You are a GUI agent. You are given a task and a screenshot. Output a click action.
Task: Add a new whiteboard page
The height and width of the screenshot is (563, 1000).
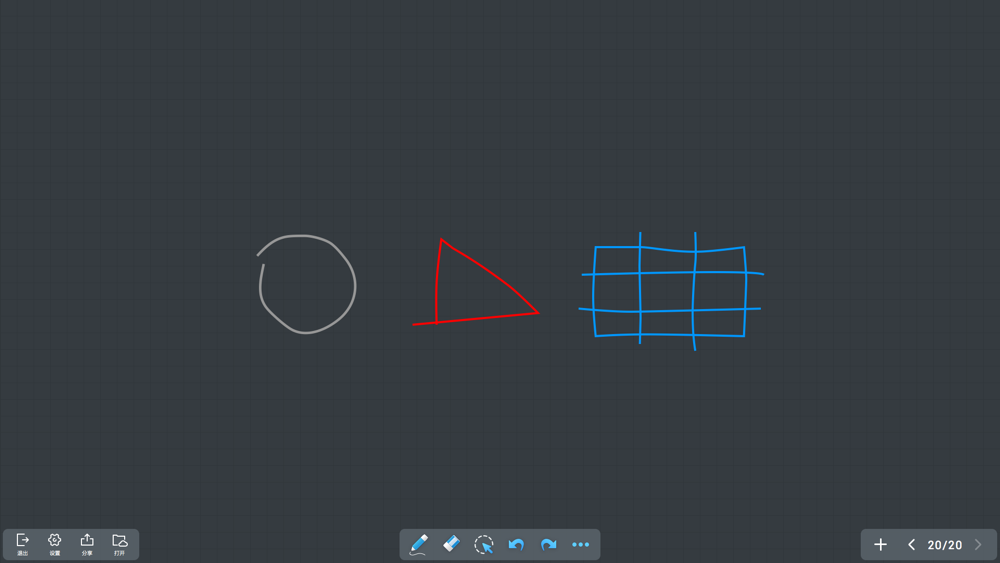pyautogui.click(x=880, y=545)
